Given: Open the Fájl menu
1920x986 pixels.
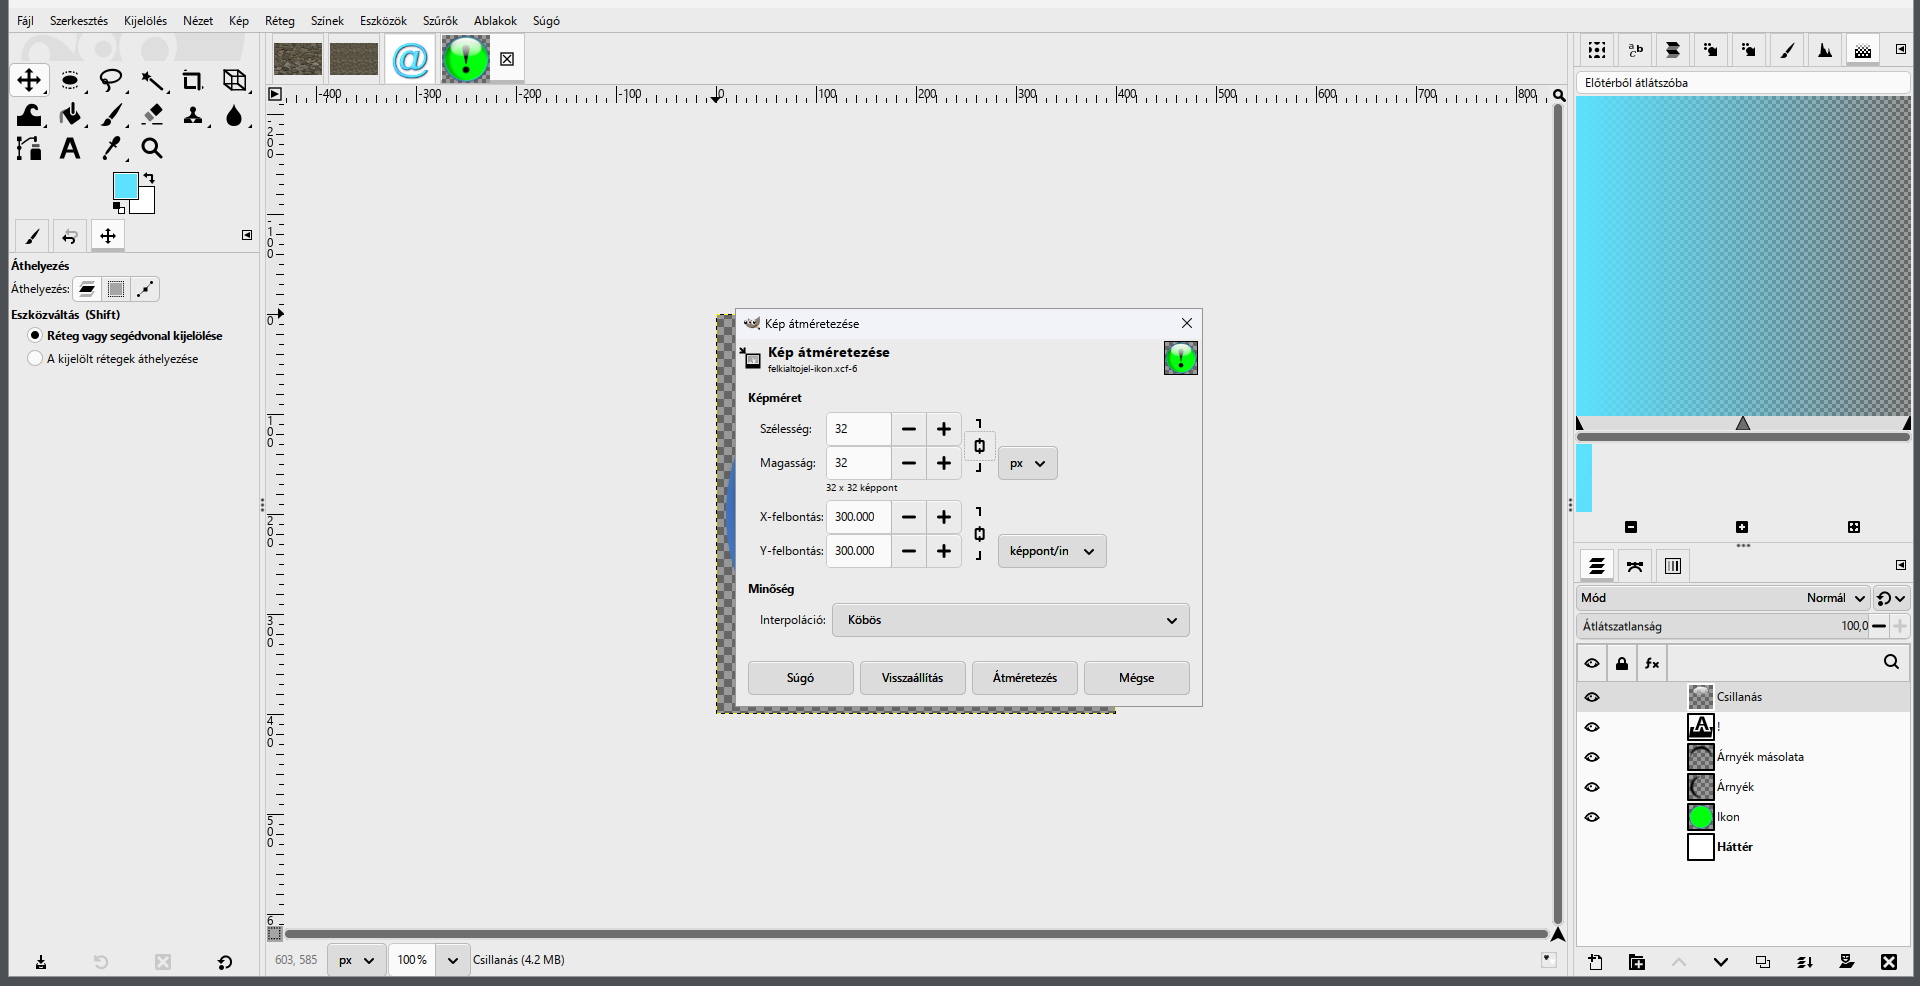Looking at the screenshot, I should click(25, 21).
